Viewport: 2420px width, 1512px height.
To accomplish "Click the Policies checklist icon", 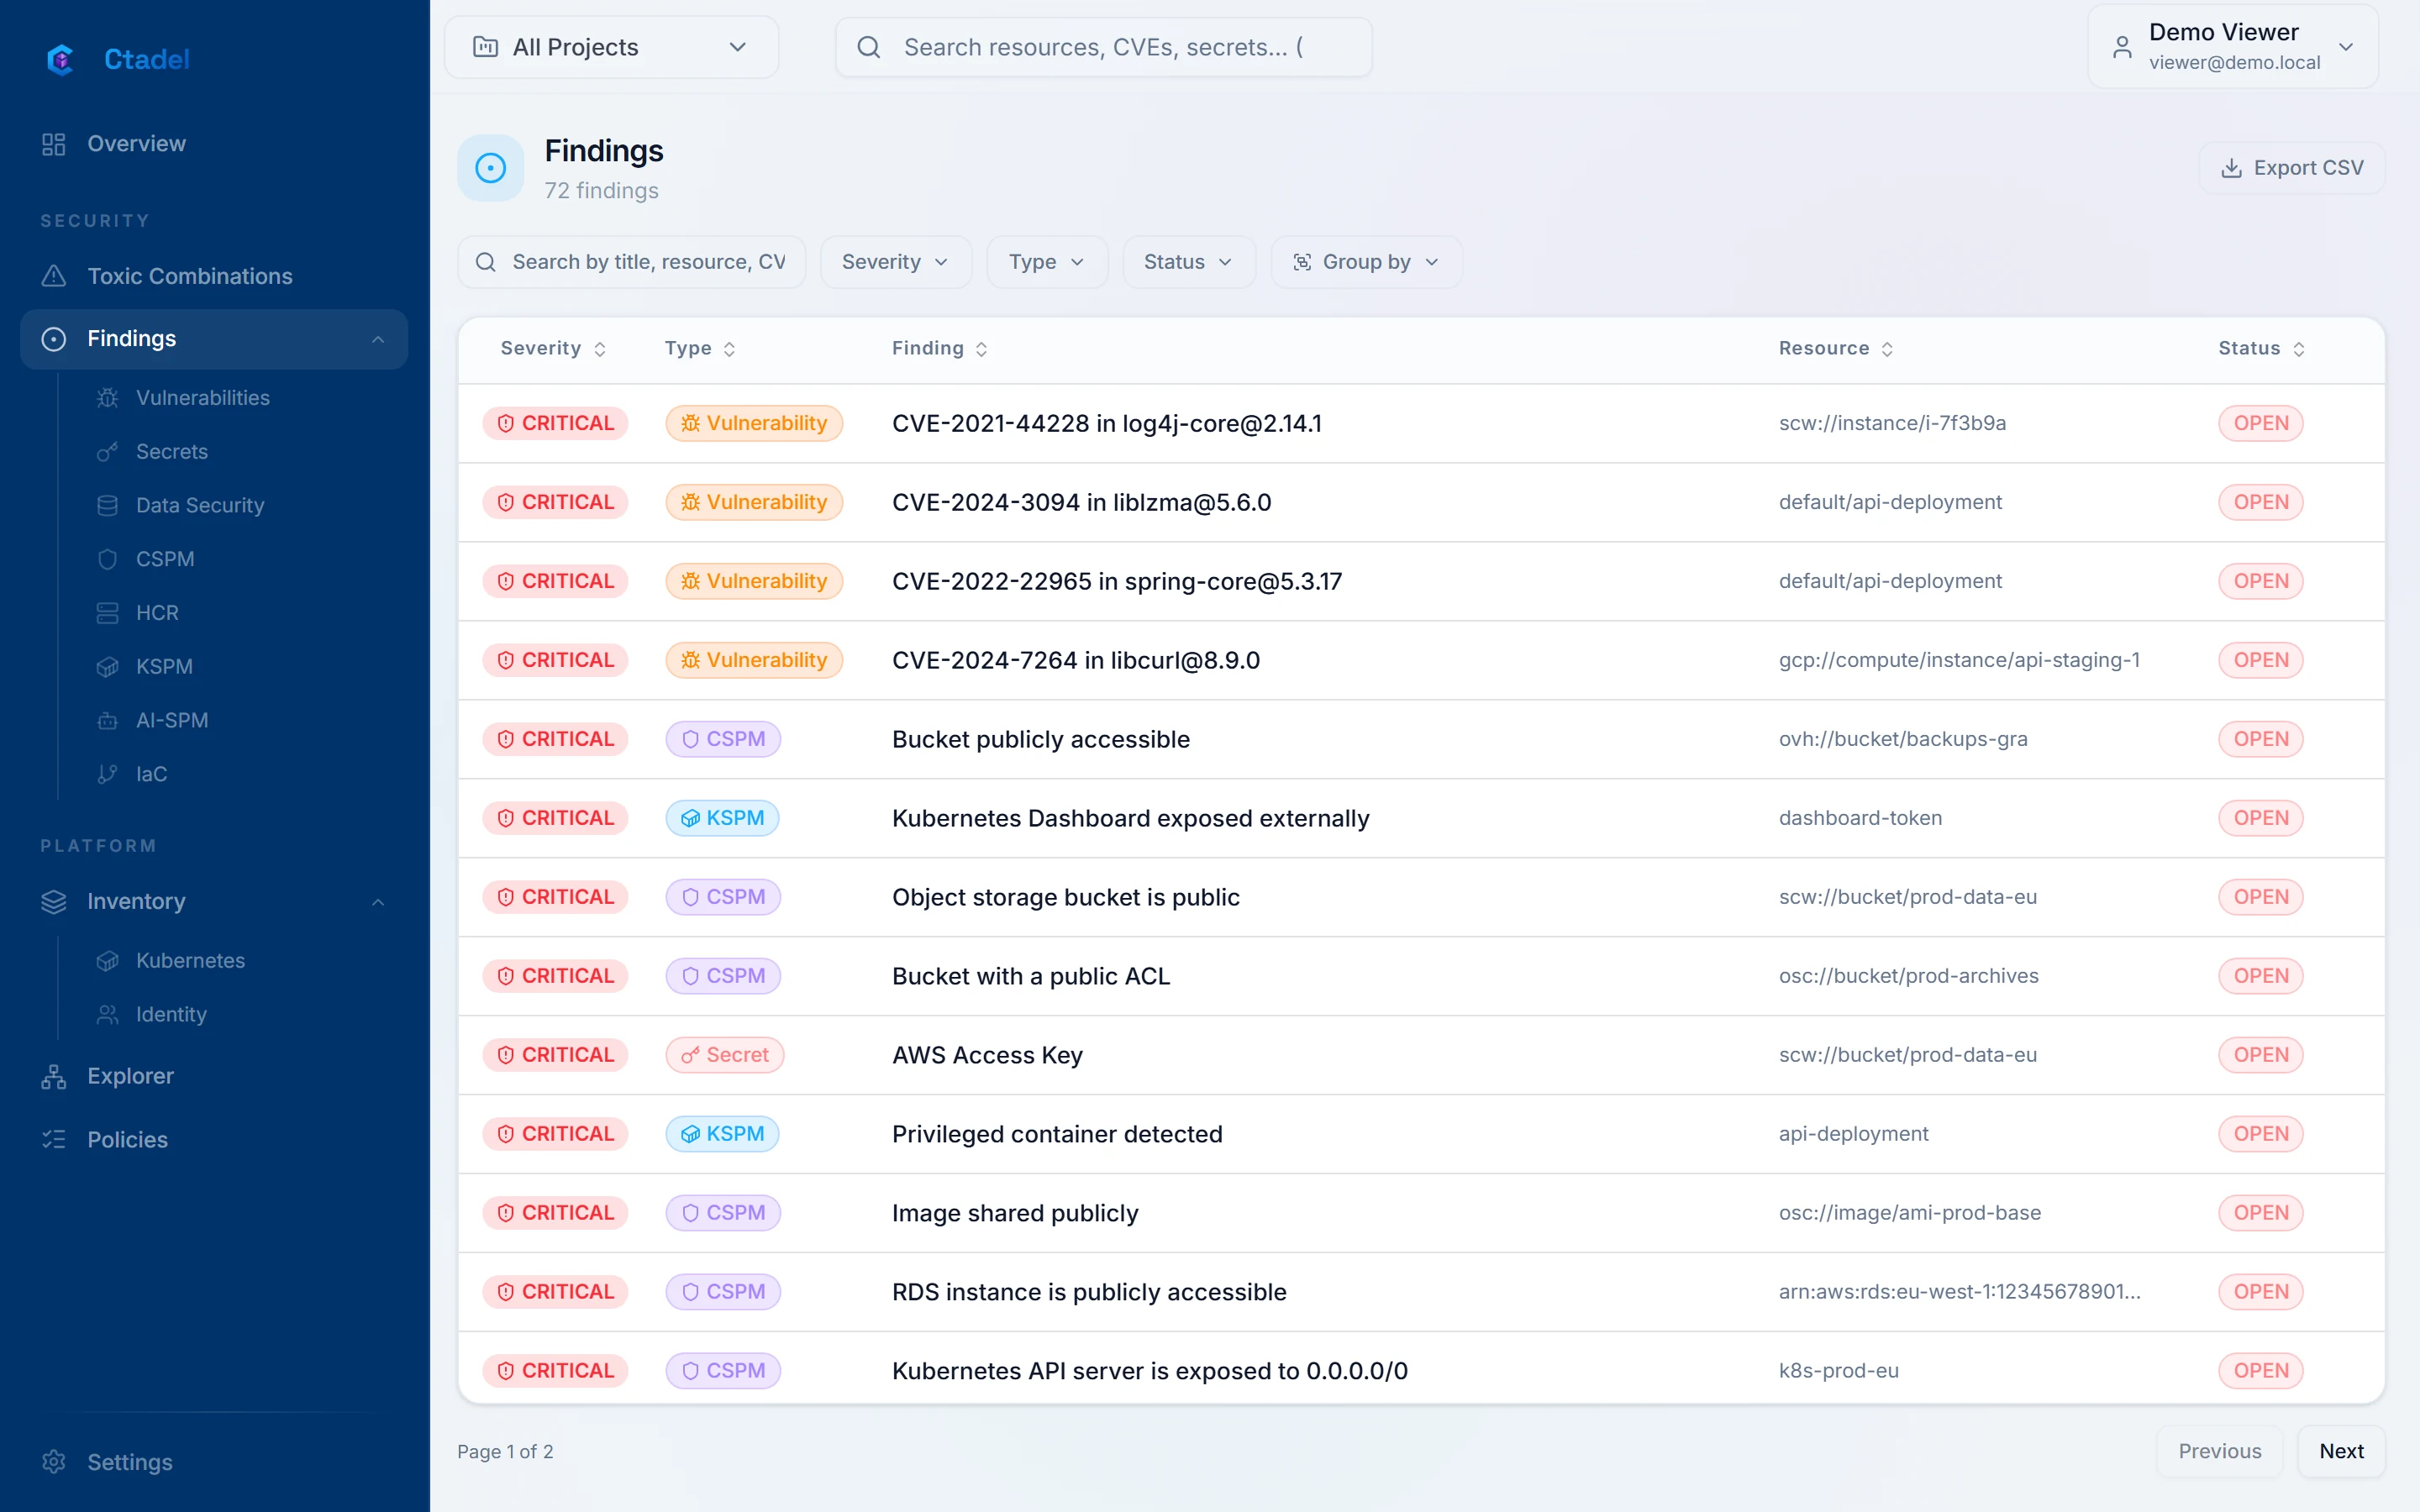I will 54,1140.
